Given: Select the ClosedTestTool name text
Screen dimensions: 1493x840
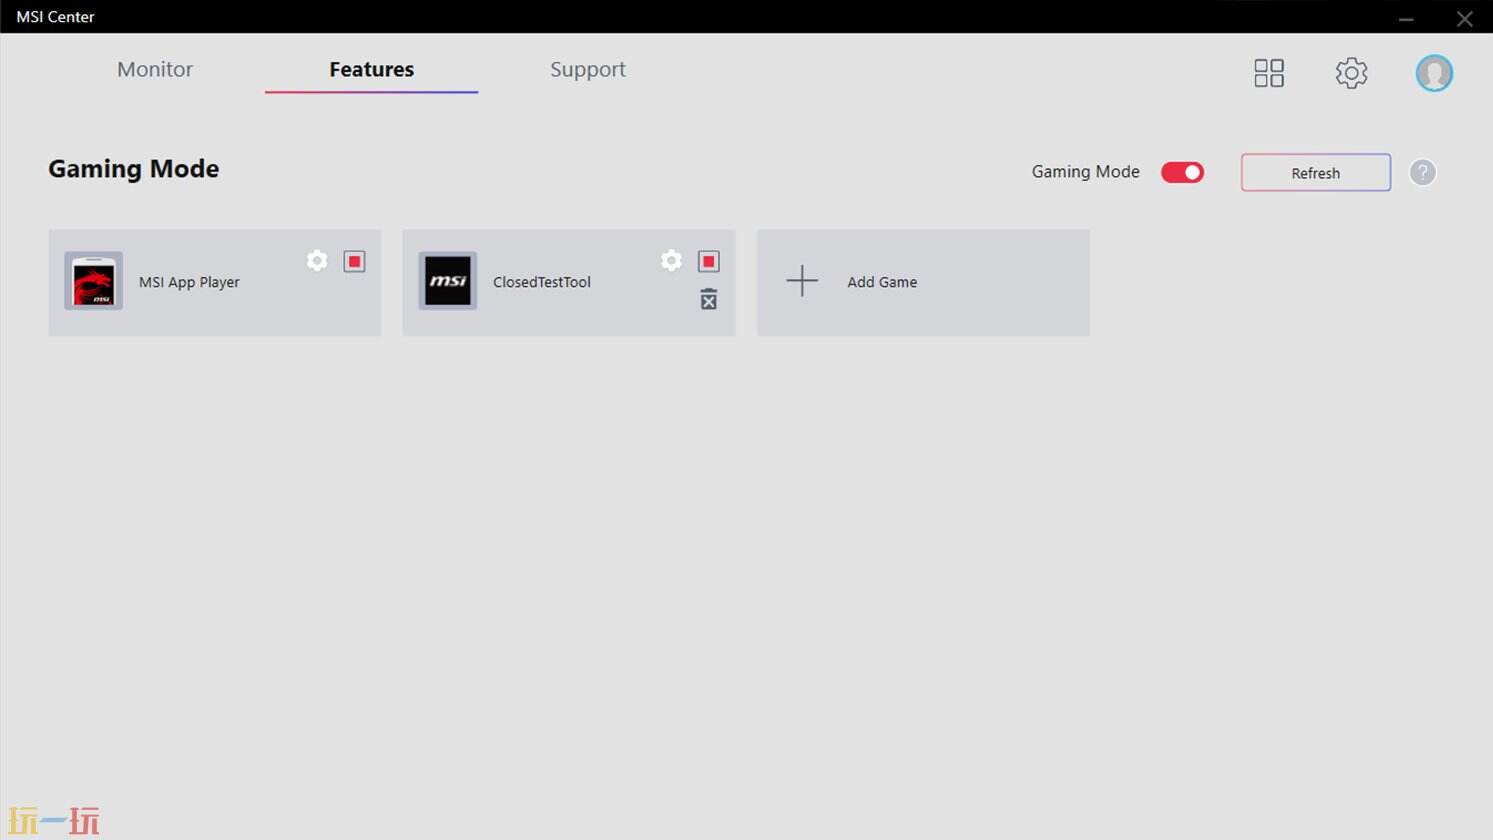Looking at the screenshot, I should [x=541, y=282].
